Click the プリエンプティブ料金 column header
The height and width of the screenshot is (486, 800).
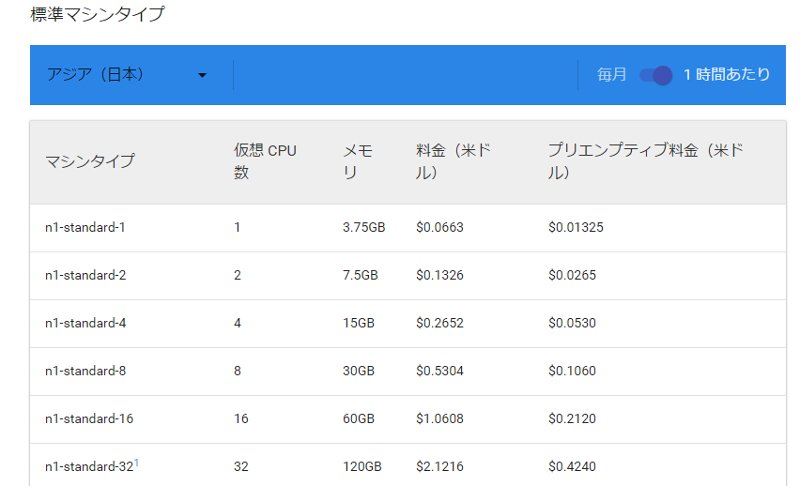click(646, 161)
